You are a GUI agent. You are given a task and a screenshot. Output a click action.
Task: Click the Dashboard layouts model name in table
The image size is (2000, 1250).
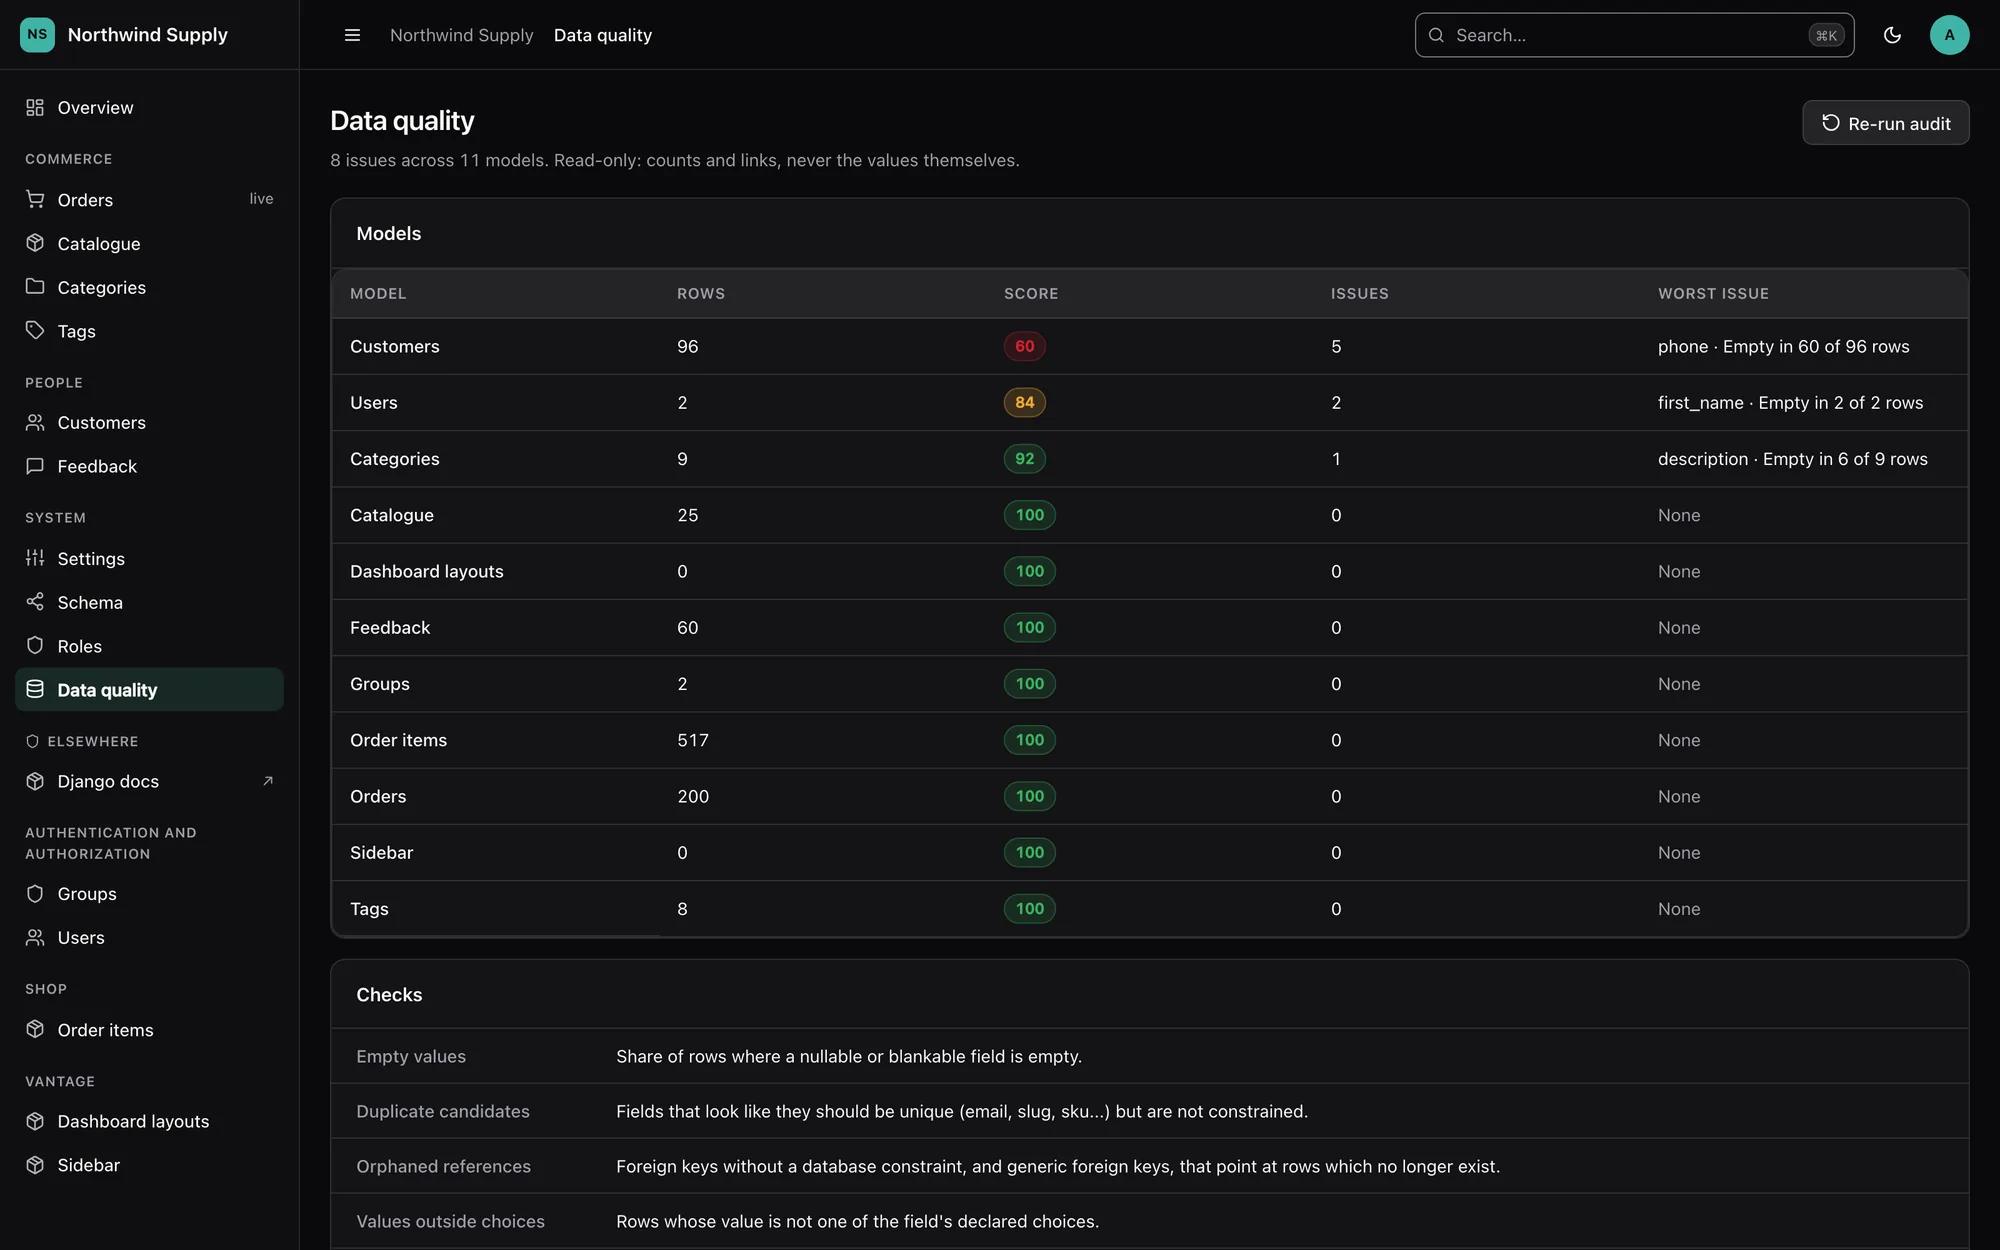[426, 572]
